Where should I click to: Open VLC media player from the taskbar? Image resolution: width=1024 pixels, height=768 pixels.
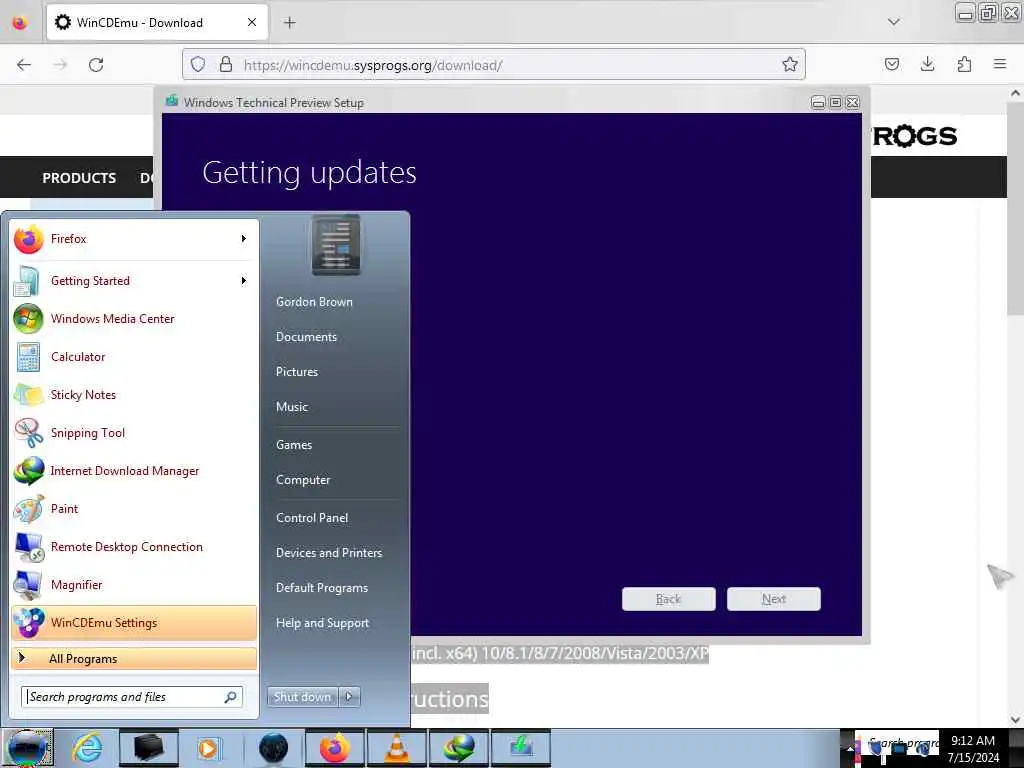pyautogui.click(x=396, y=748)
